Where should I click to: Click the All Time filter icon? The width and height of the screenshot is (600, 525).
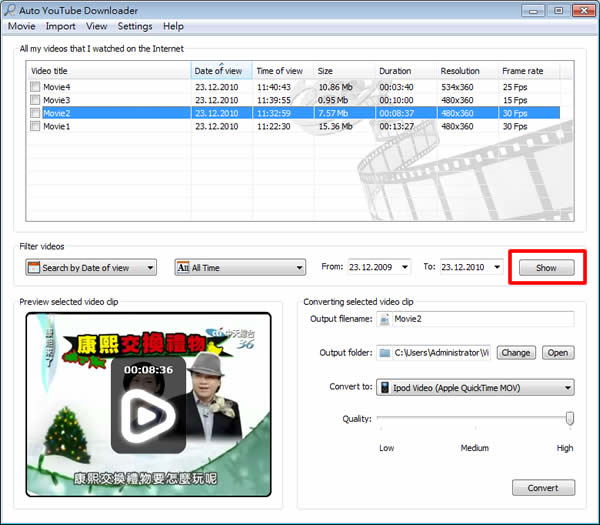pos(183,268)
